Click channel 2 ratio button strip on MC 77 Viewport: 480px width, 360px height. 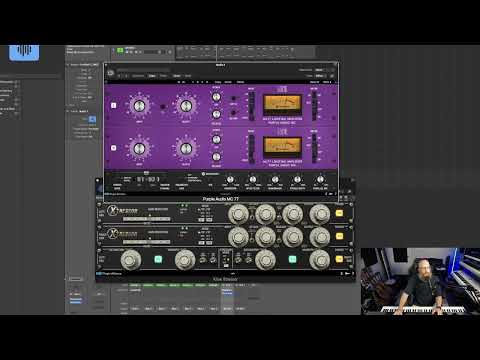252,148
